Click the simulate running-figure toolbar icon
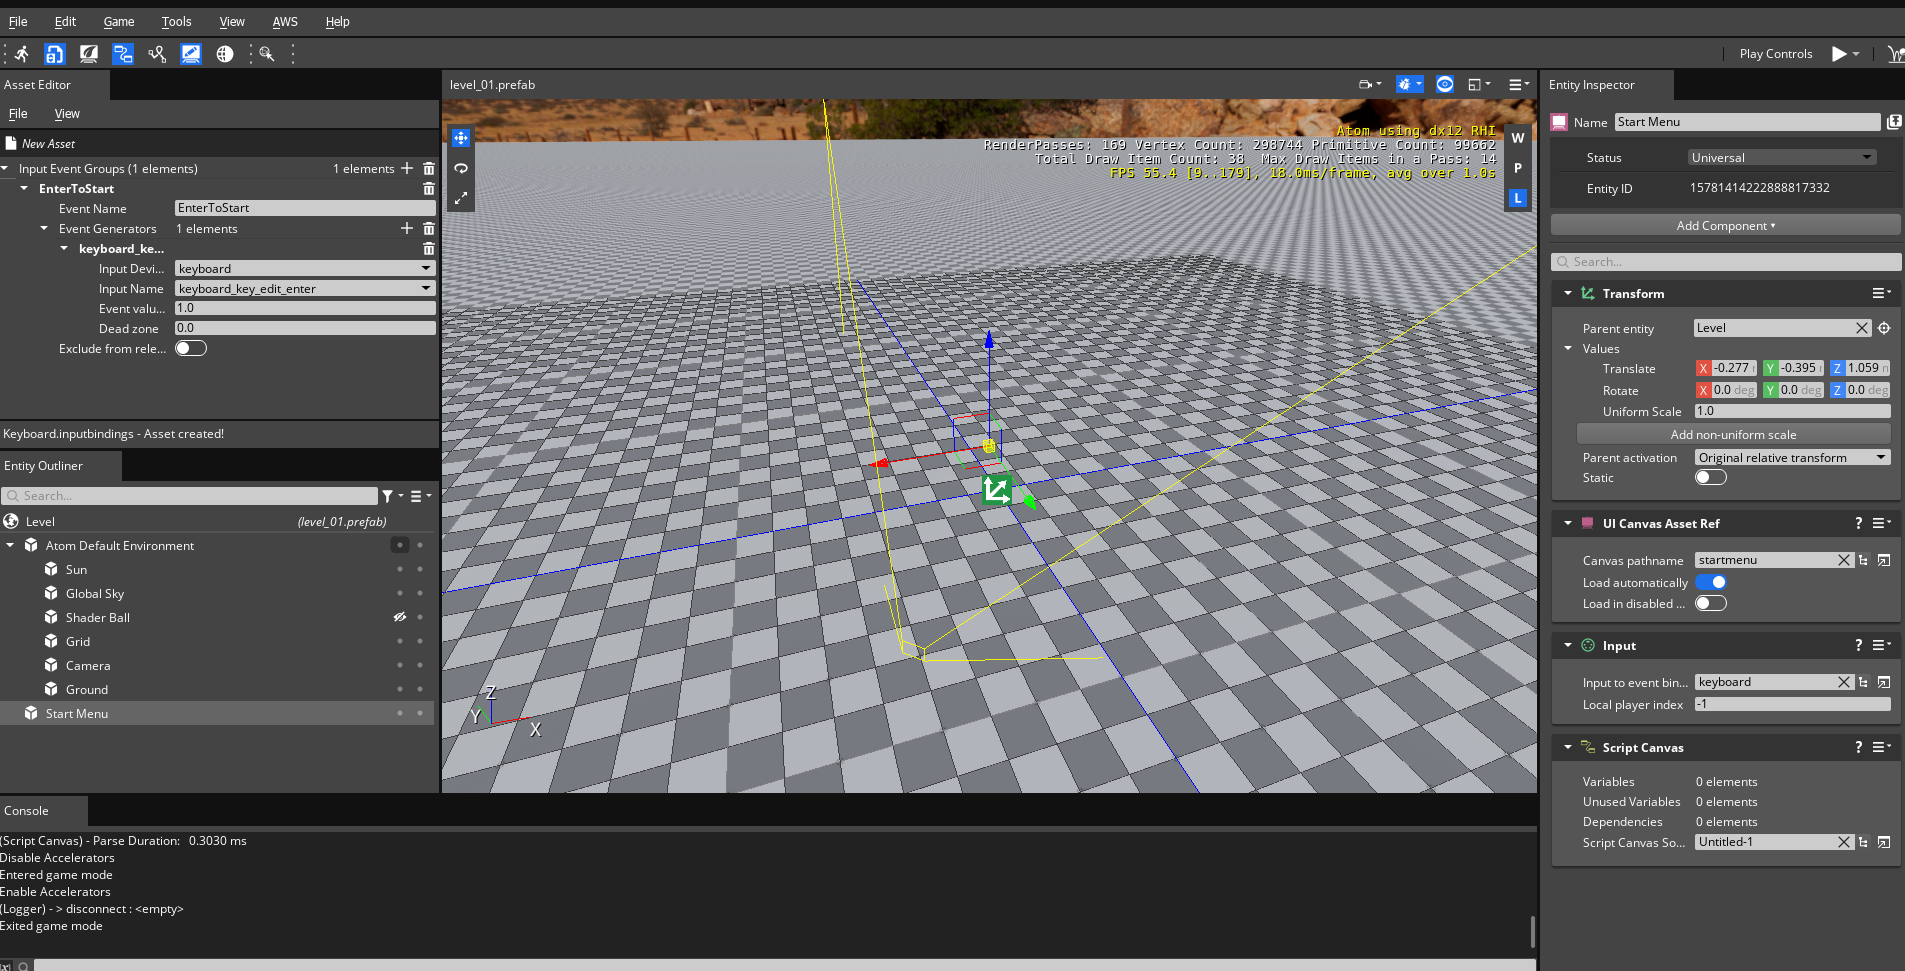Screen dimensions: 1905x971 pyautogui.click(x=20, y=53)
